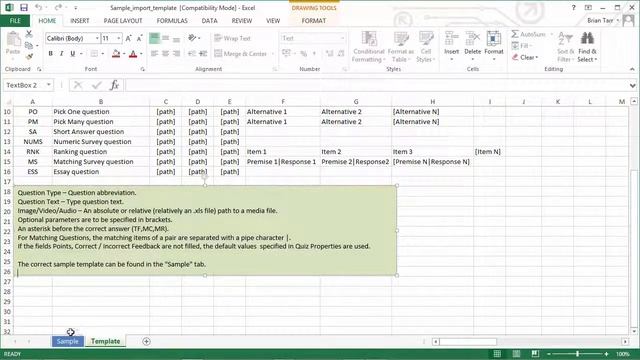Toggle Bold formatting
Image resolution: width=640 pixels, height=360 pixels.
click(x=51, y=53)
